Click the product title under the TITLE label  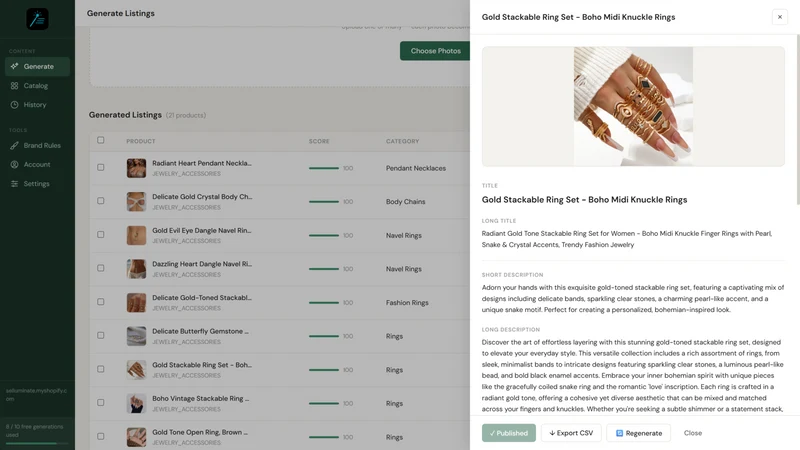tap(584, 199)
